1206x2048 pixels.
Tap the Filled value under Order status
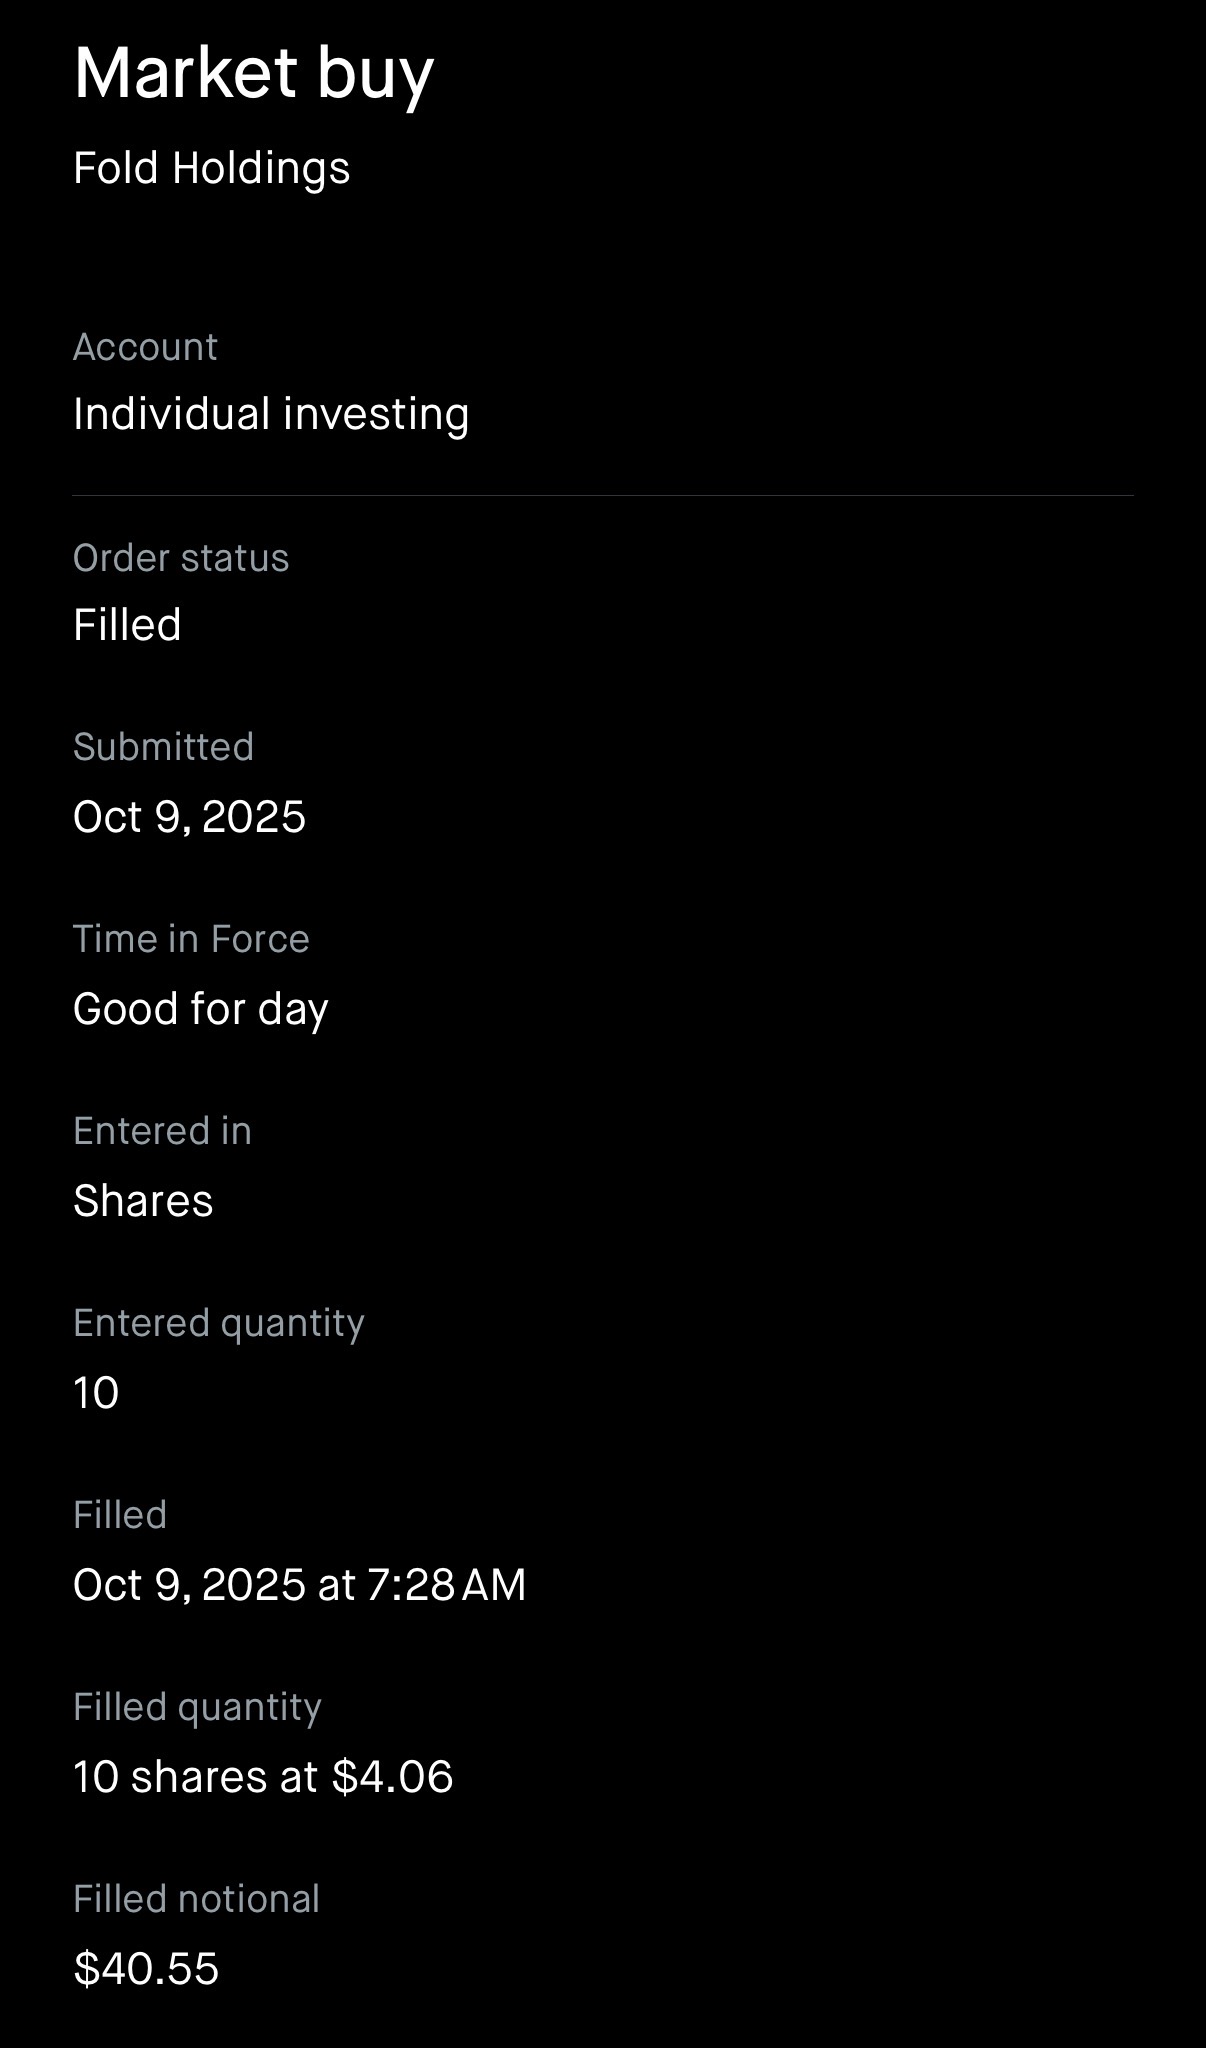[127, 625]
